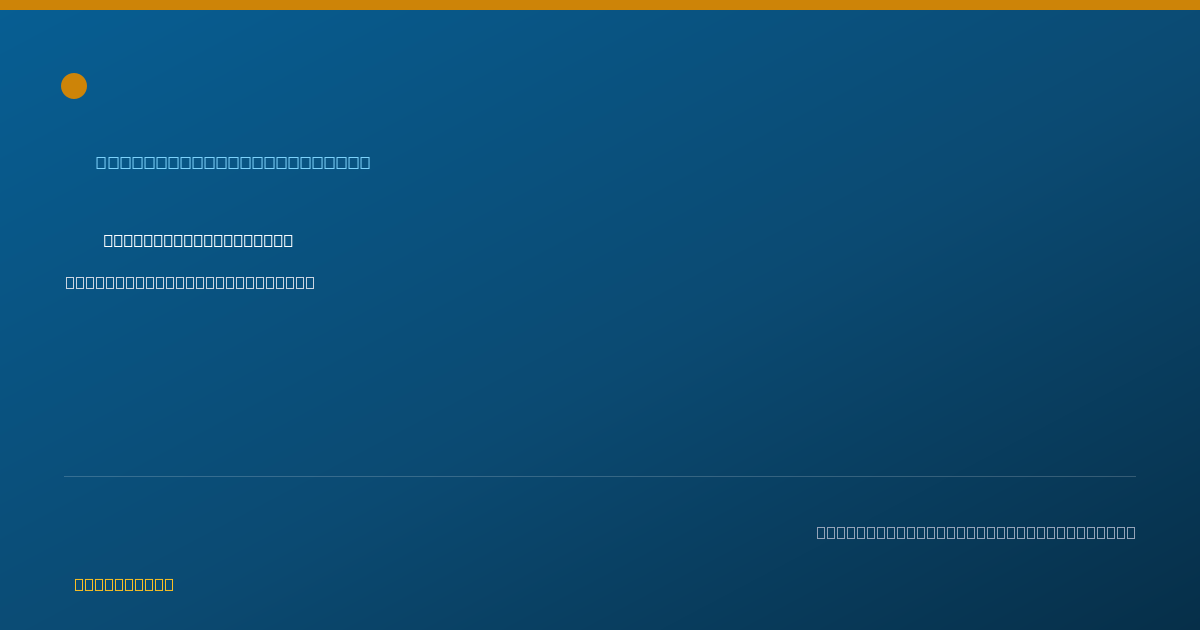The height and width of the screenshot is (630, 1200).
Task: Click the thin horizontal divider line
Action: (600, 476)
